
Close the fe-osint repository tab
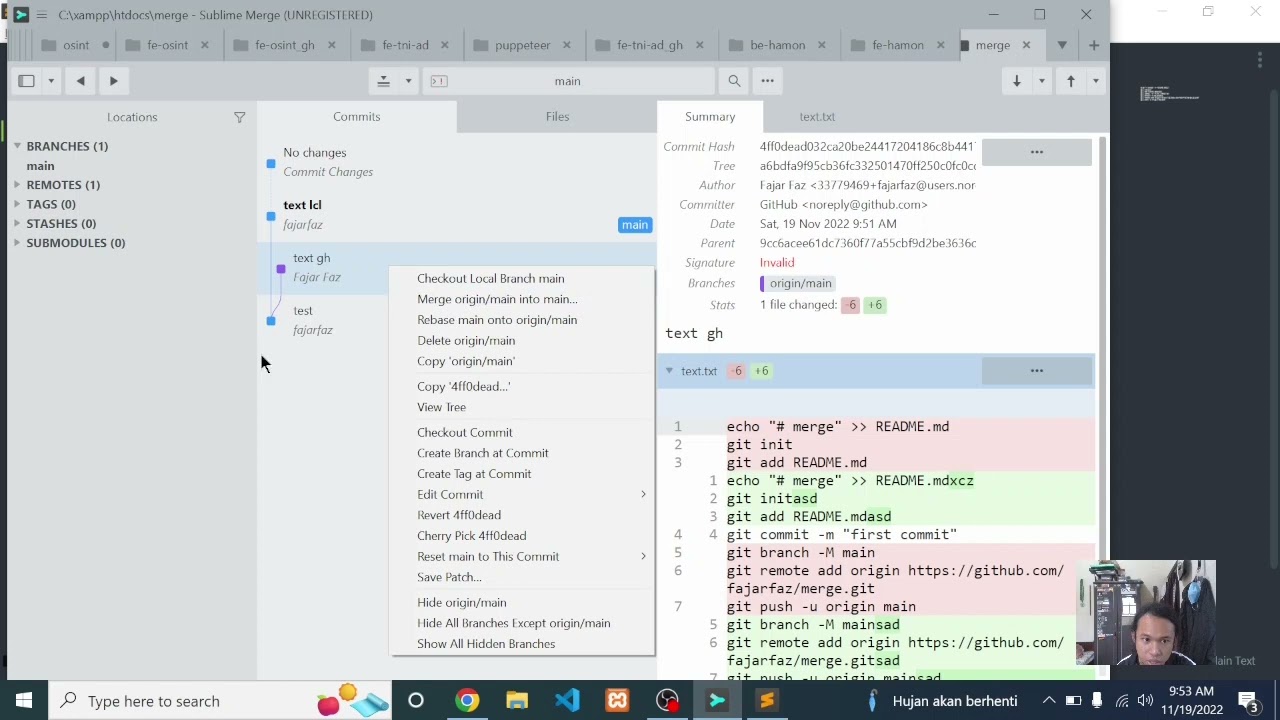205,45
